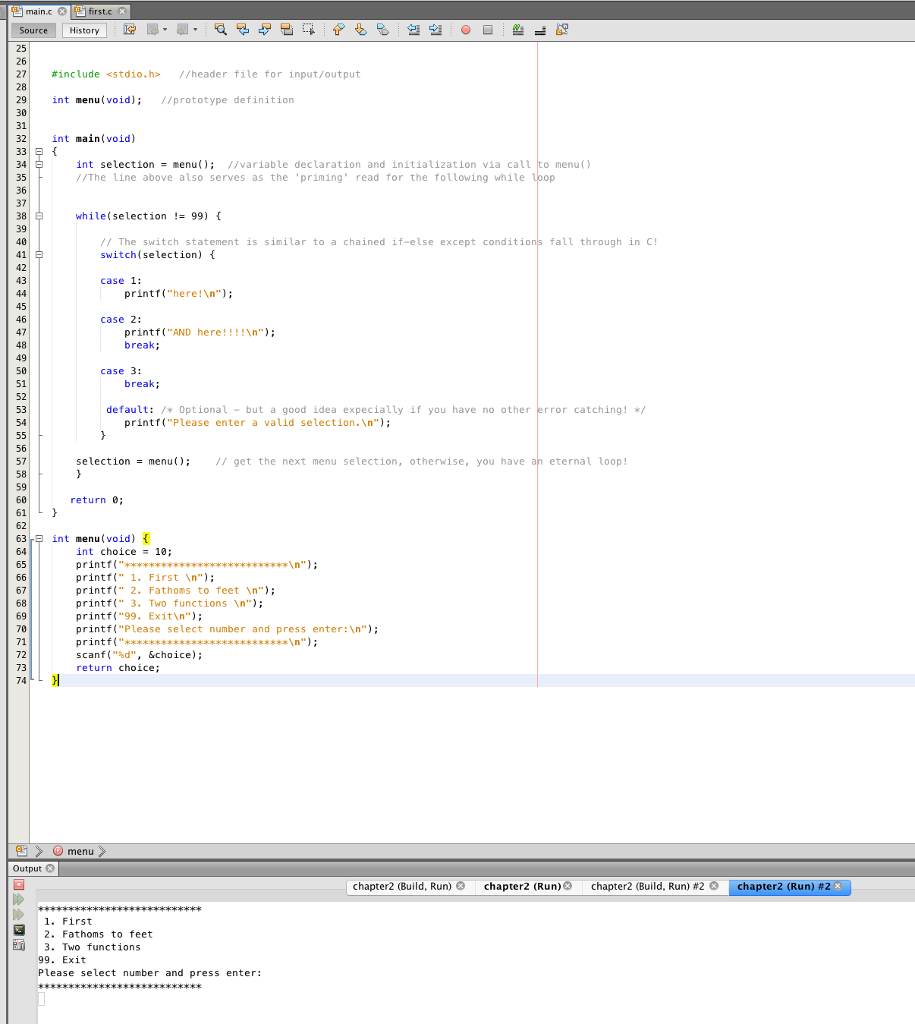915x1024 pixels.
Task: Close chapter2 (Run) output tab
Action: coord(568,886)
